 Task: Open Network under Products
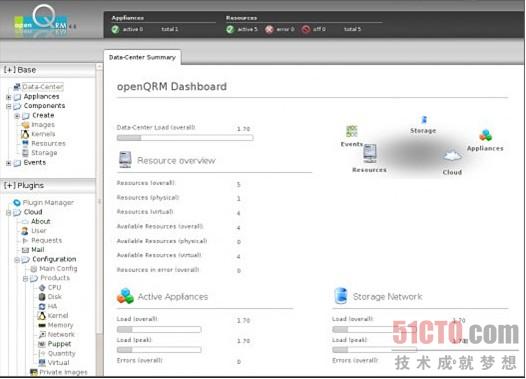click(x=61, y=334)
